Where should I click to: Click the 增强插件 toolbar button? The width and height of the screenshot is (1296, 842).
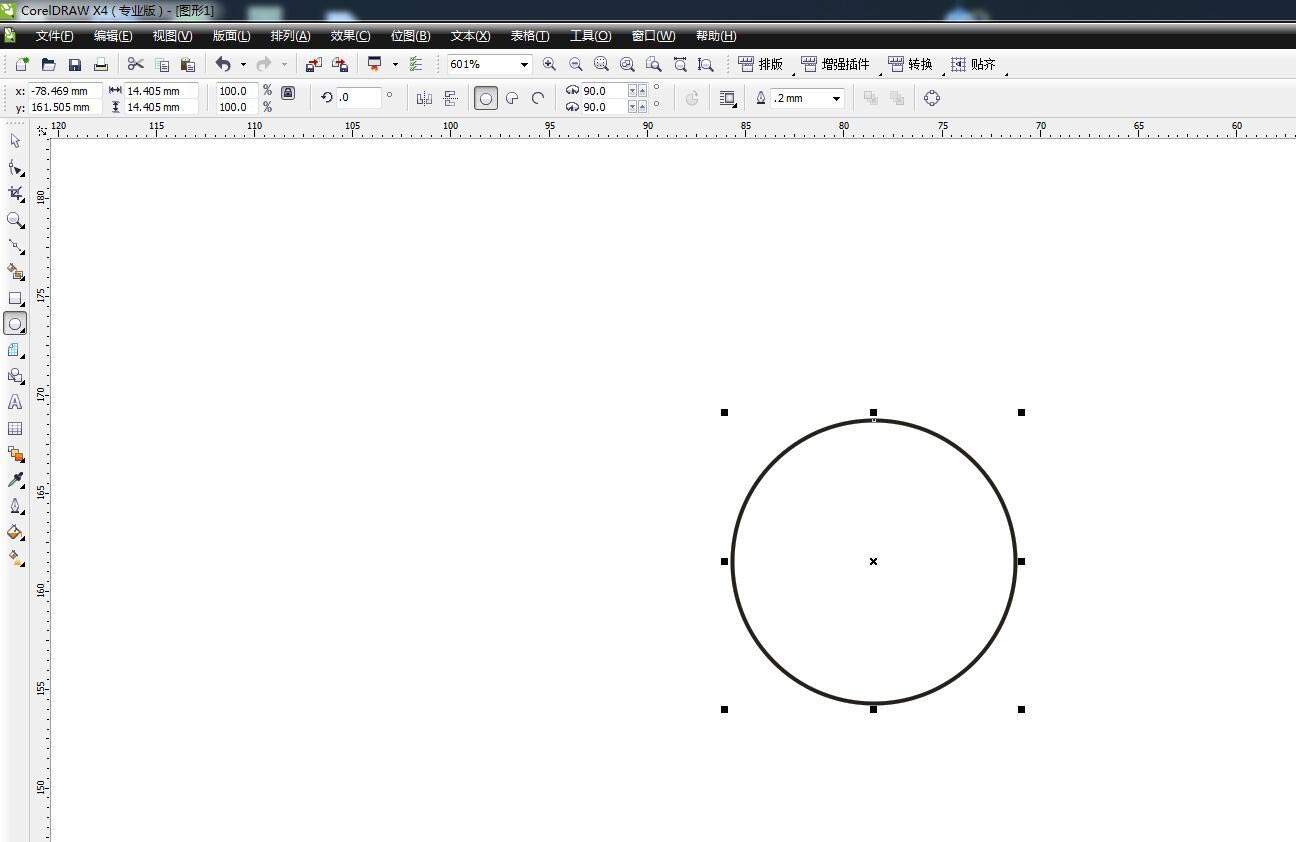(836, 64)
